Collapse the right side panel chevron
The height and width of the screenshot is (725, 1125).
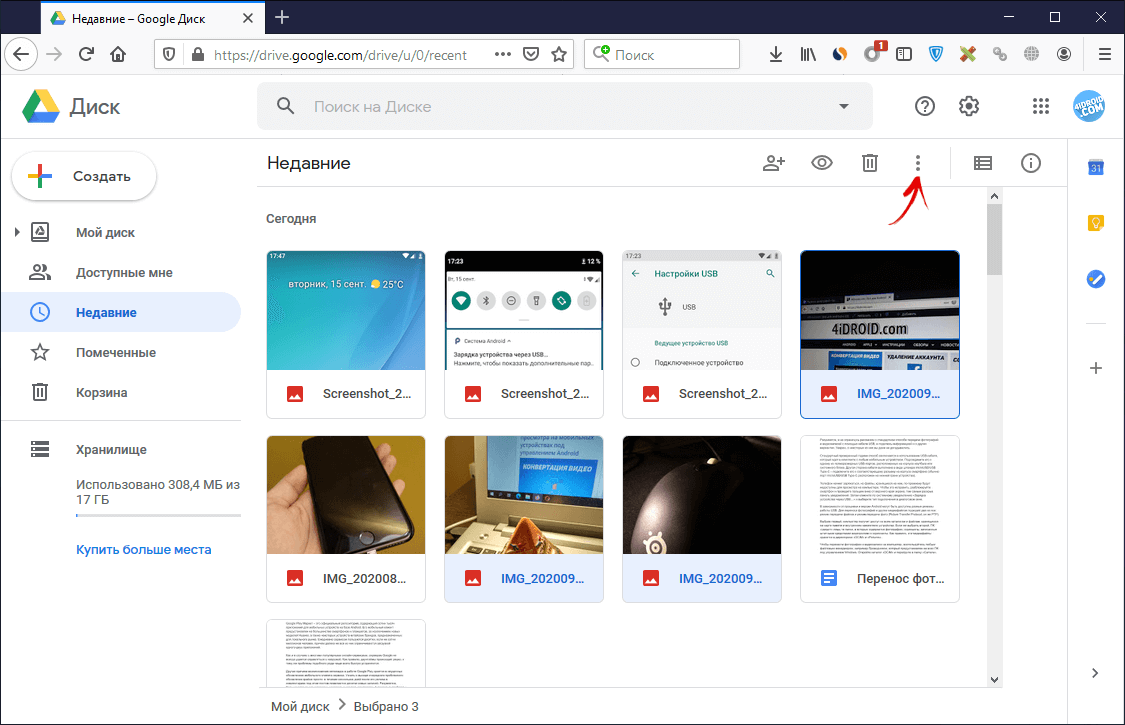(x=1095, y=673)
